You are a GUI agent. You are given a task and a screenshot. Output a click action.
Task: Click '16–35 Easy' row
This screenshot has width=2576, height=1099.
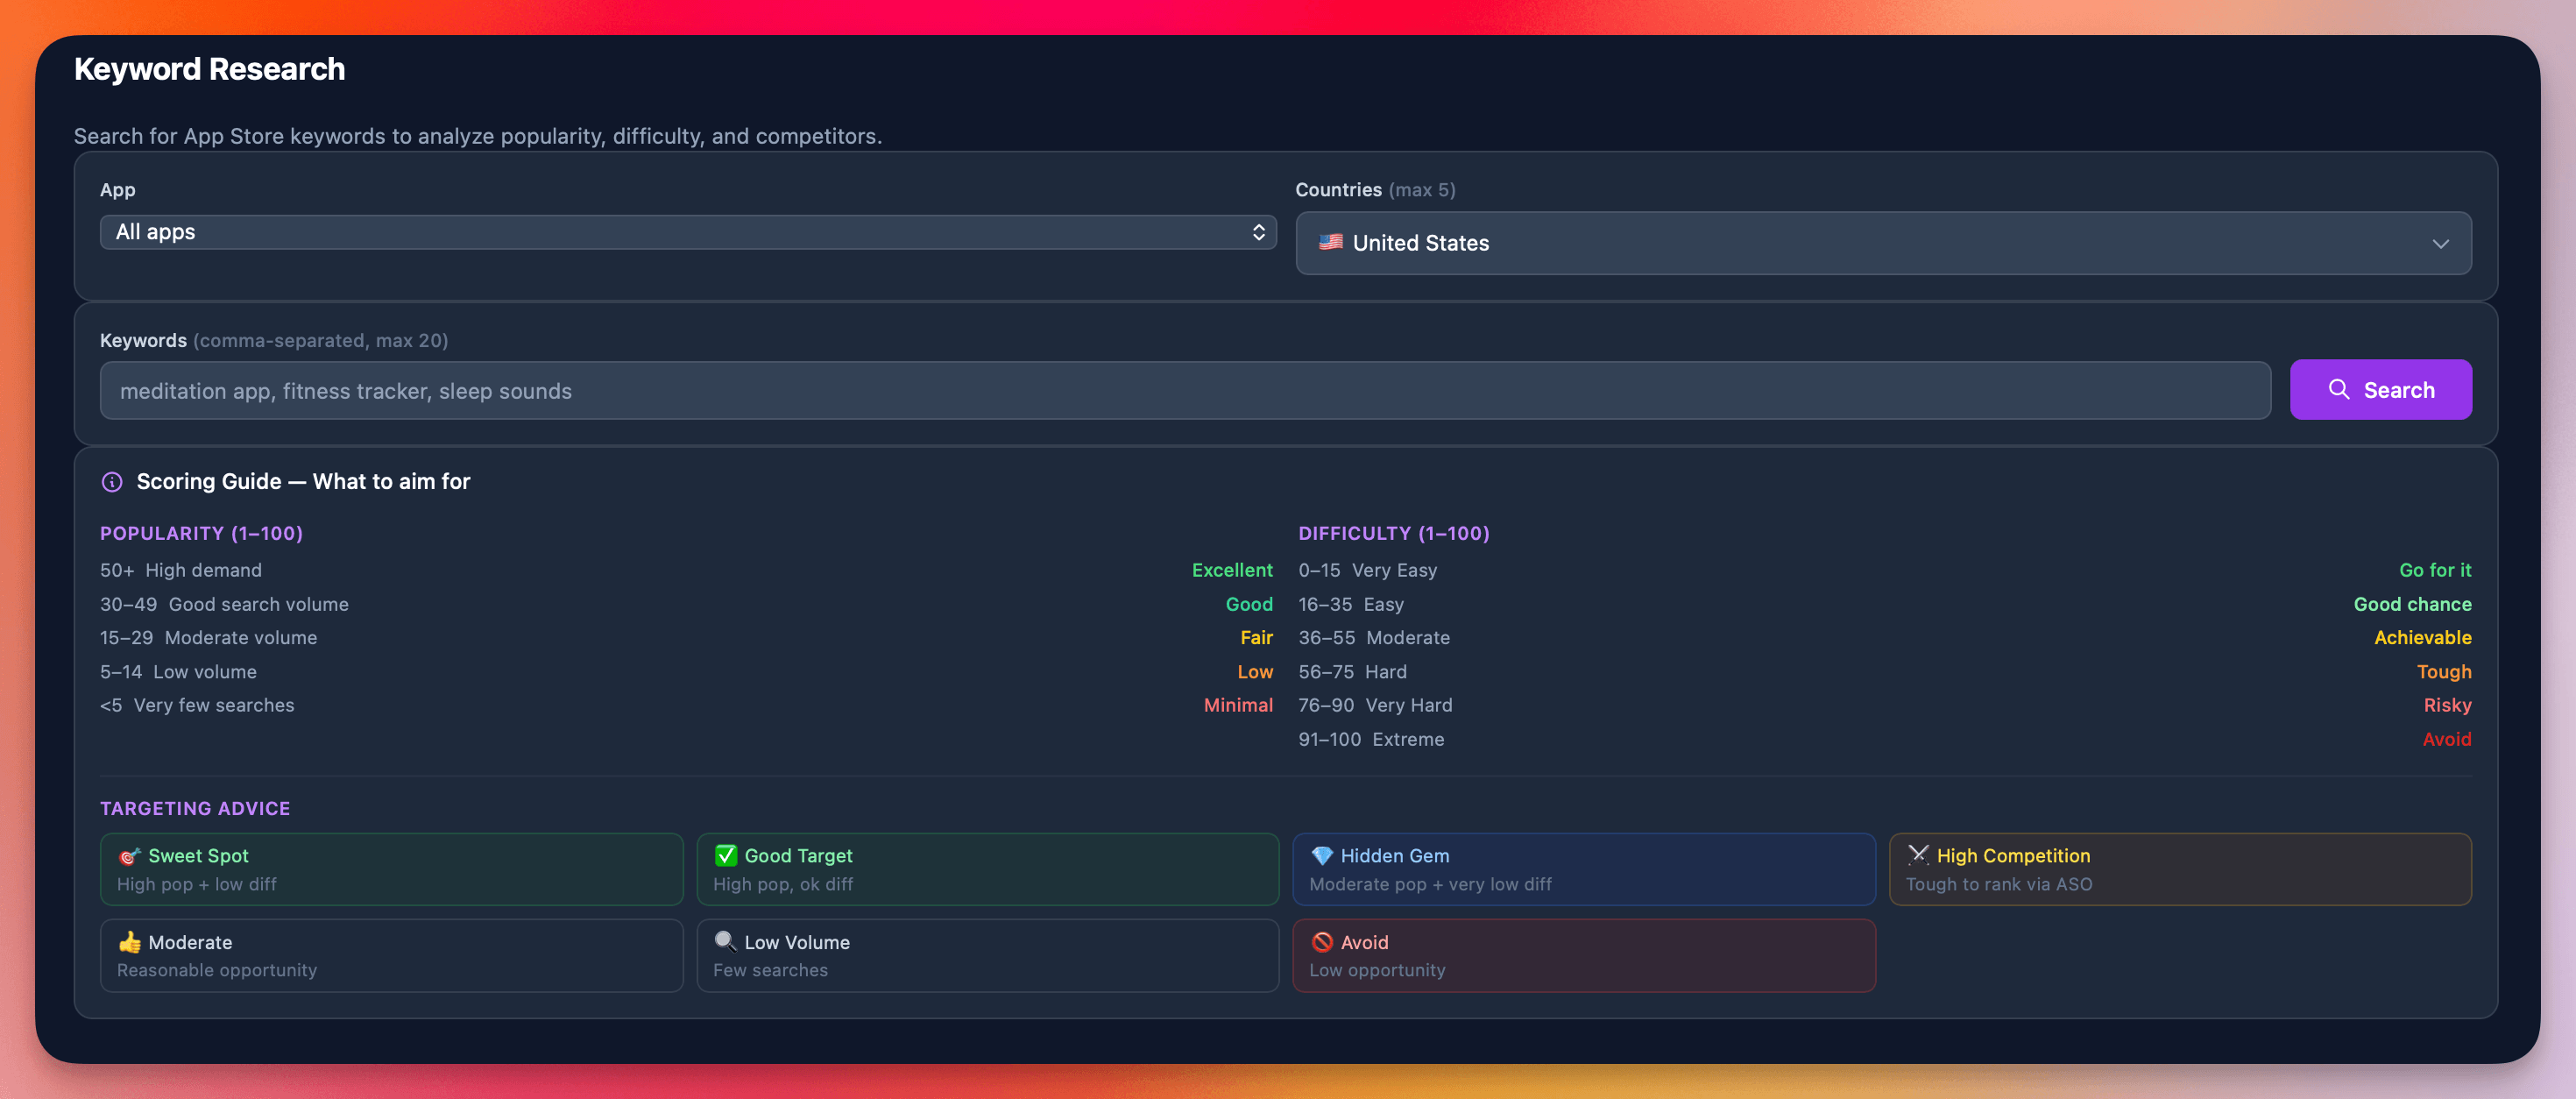click(1885, 604)
